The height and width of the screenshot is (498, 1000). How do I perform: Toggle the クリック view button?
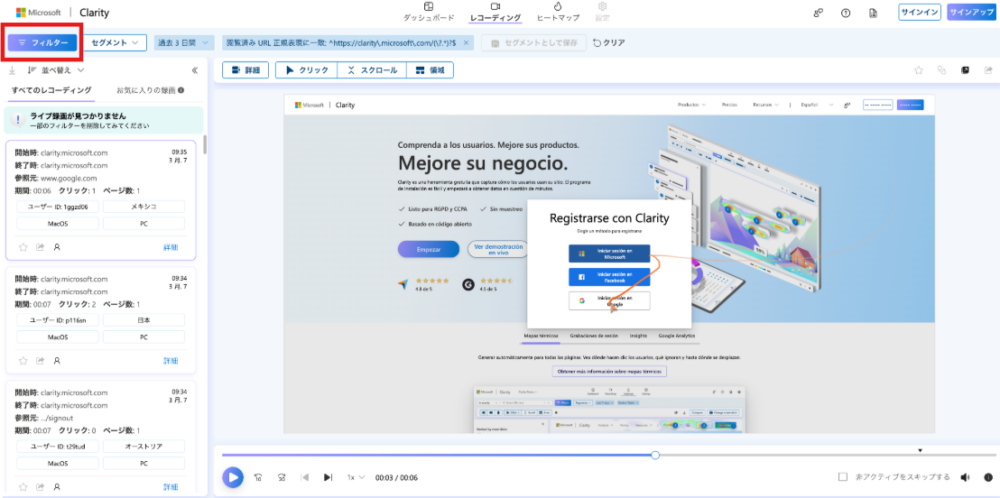click(306, 70)
